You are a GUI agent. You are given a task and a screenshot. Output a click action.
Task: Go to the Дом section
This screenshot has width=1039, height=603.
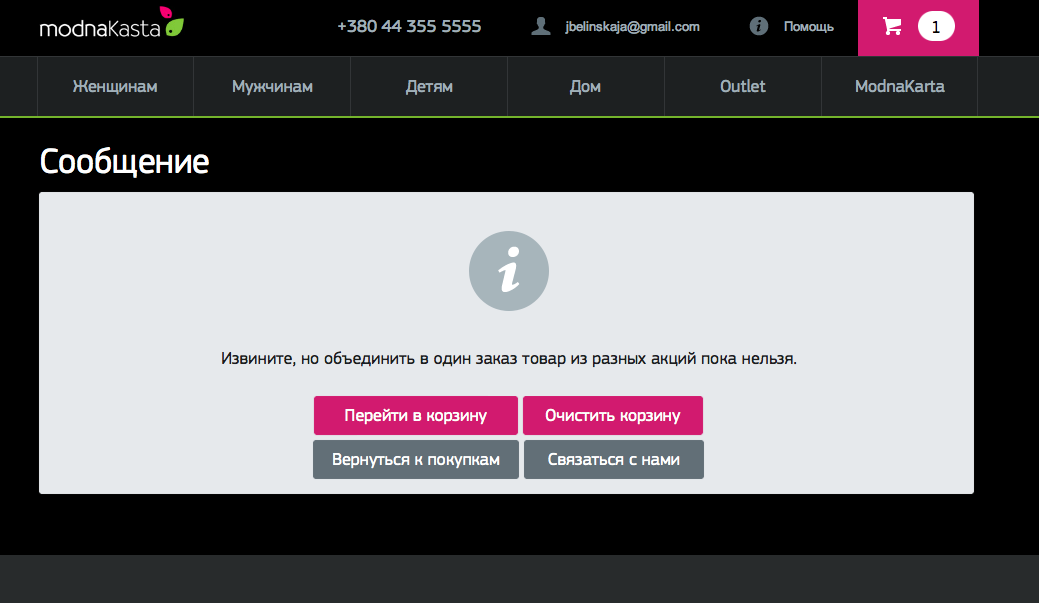[586, 86]
